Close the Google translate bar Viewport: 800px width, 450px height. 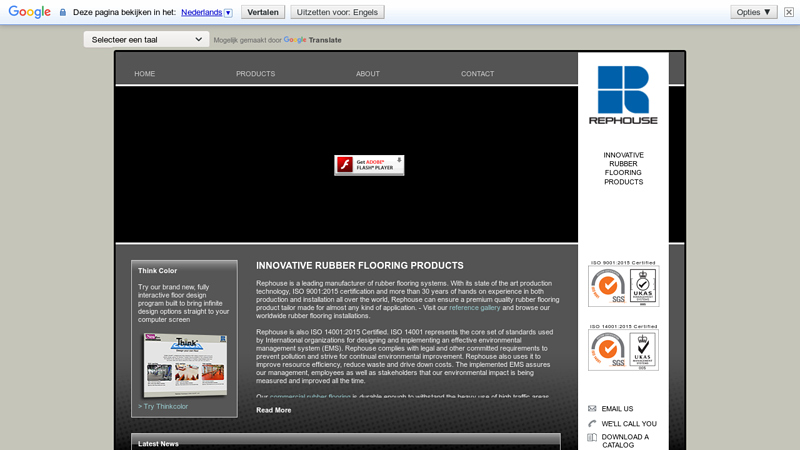pyautogui.click(x=788, y=12)
